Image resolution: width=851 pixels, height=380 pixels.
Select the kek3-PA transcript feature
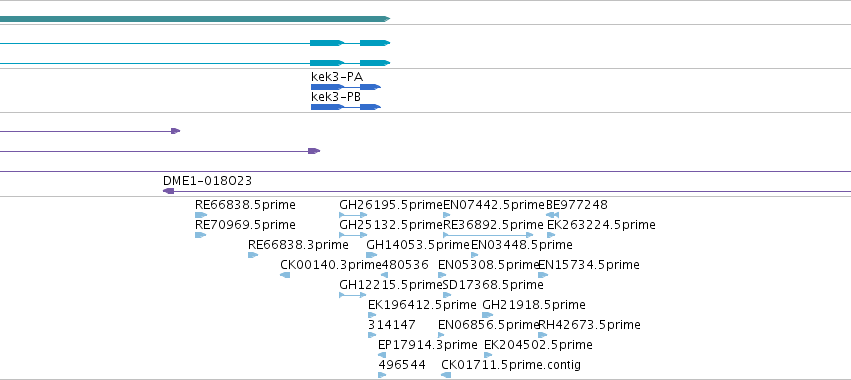coord(346,87)
